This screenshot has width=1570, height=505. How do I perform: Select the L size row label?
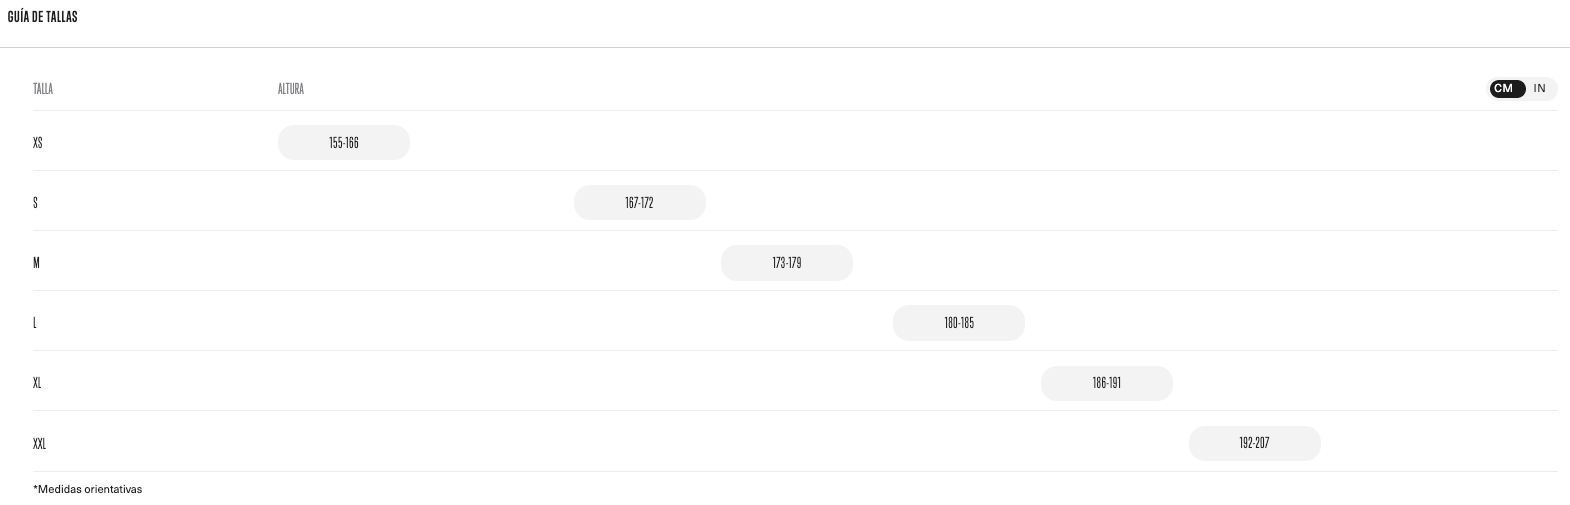(x=35, y=323)
